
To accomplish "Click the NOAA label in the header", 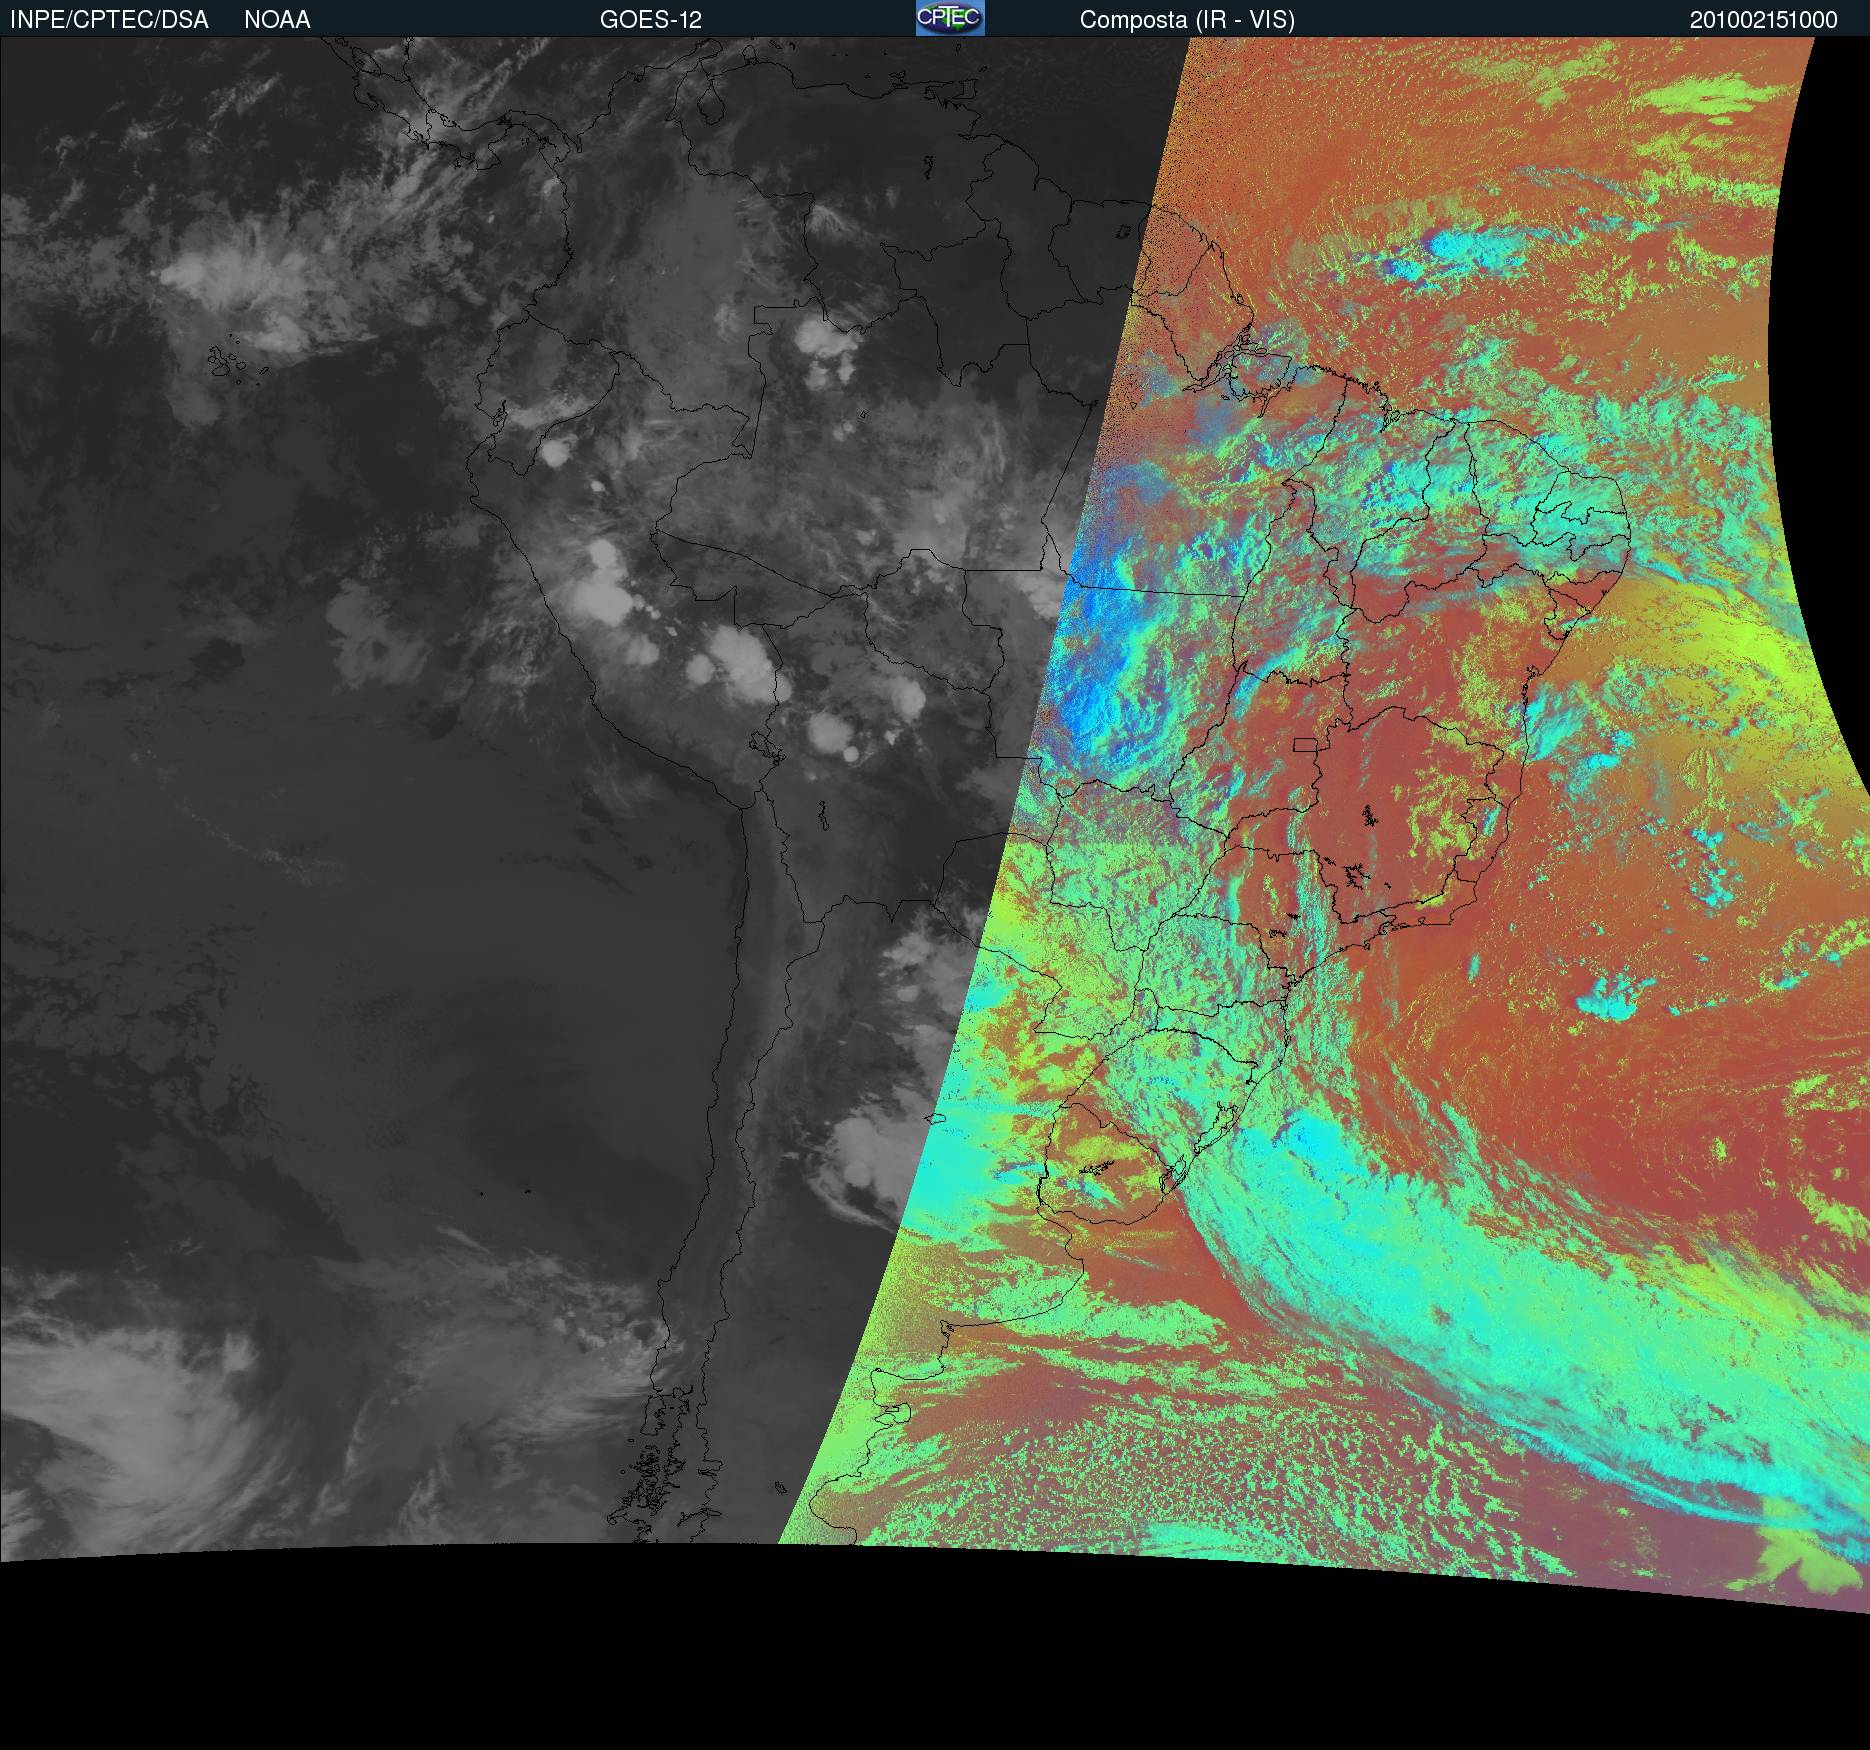I will pos(277,20).
